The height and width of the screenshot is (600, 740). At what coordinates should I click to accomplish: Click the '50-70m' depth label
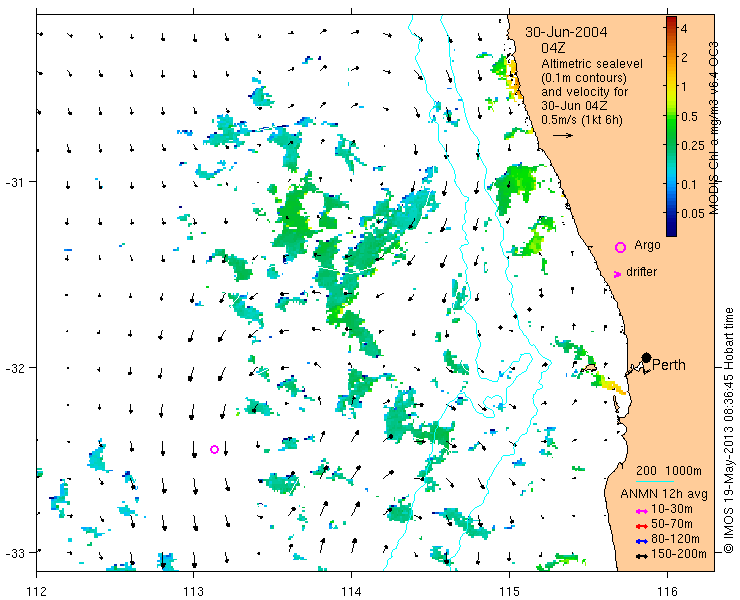(672, 524)
